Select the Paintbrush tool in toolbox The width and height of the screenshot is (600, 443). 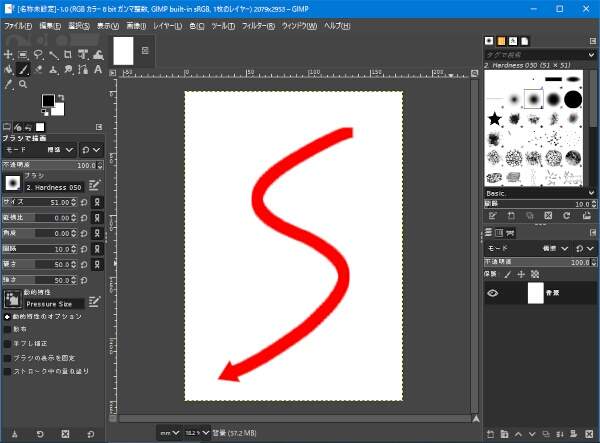coord(23,70)
